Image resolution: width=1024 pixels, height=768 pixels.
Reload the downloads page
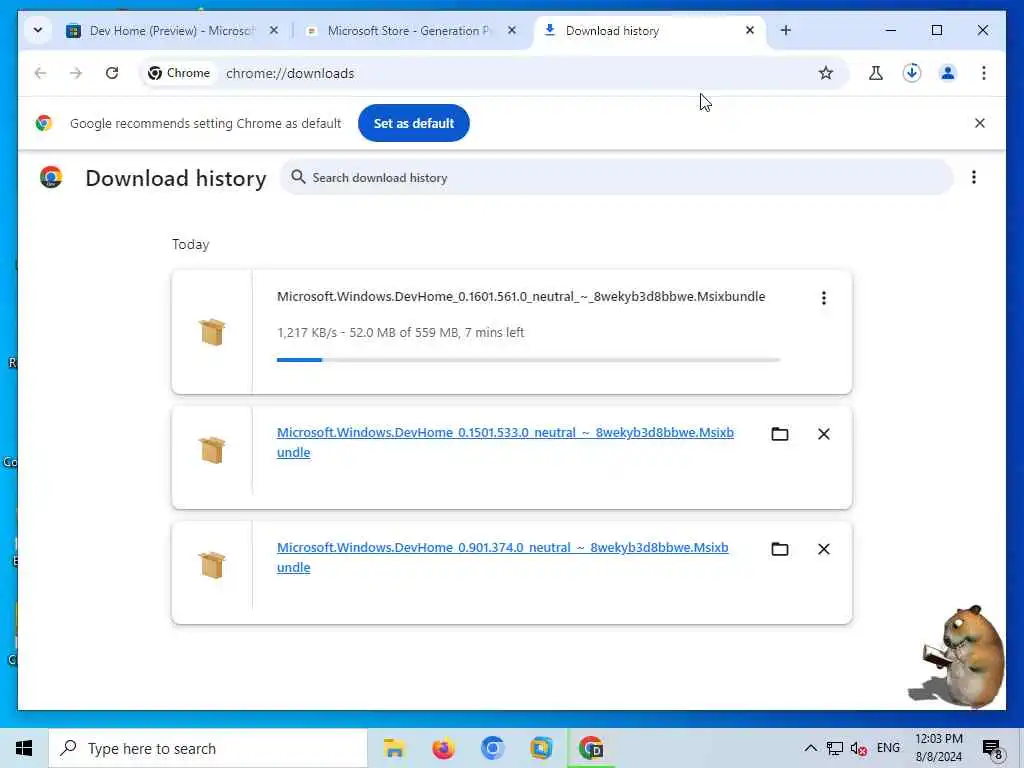[x=112, y=73]
